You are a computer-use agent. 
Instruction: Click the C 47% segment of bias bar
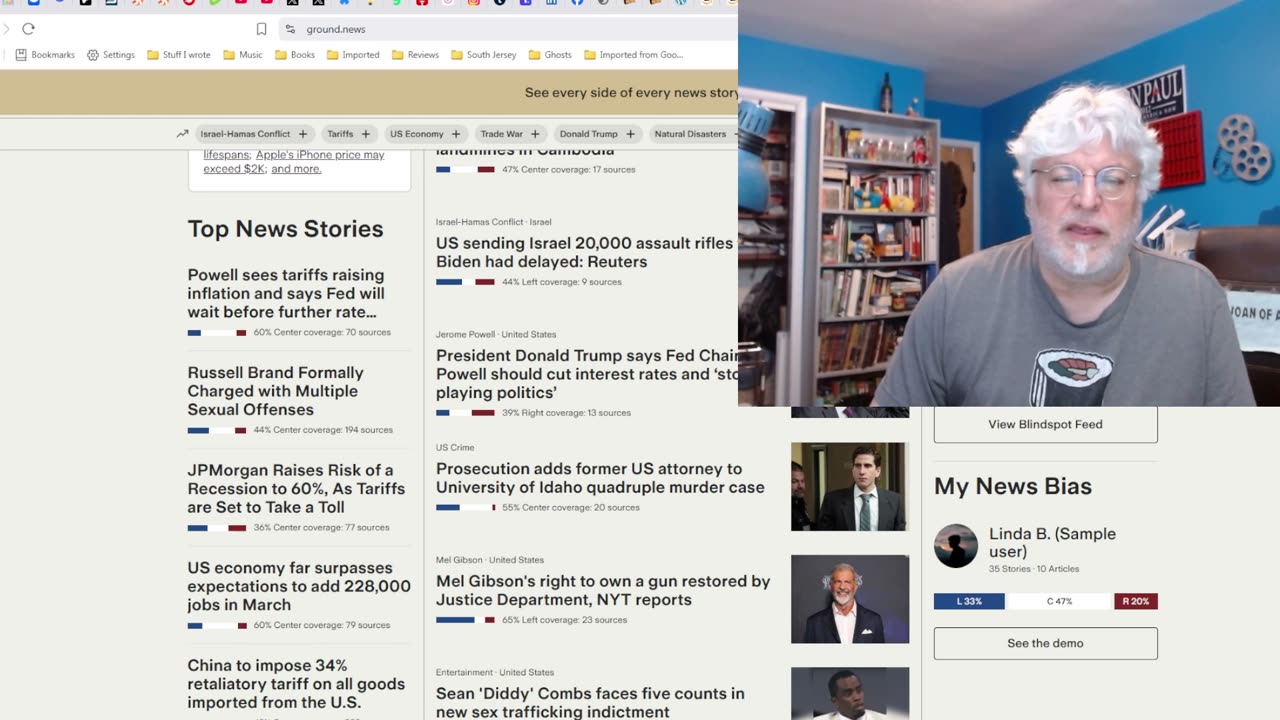pyautogui.click(x=1059, y=602)
